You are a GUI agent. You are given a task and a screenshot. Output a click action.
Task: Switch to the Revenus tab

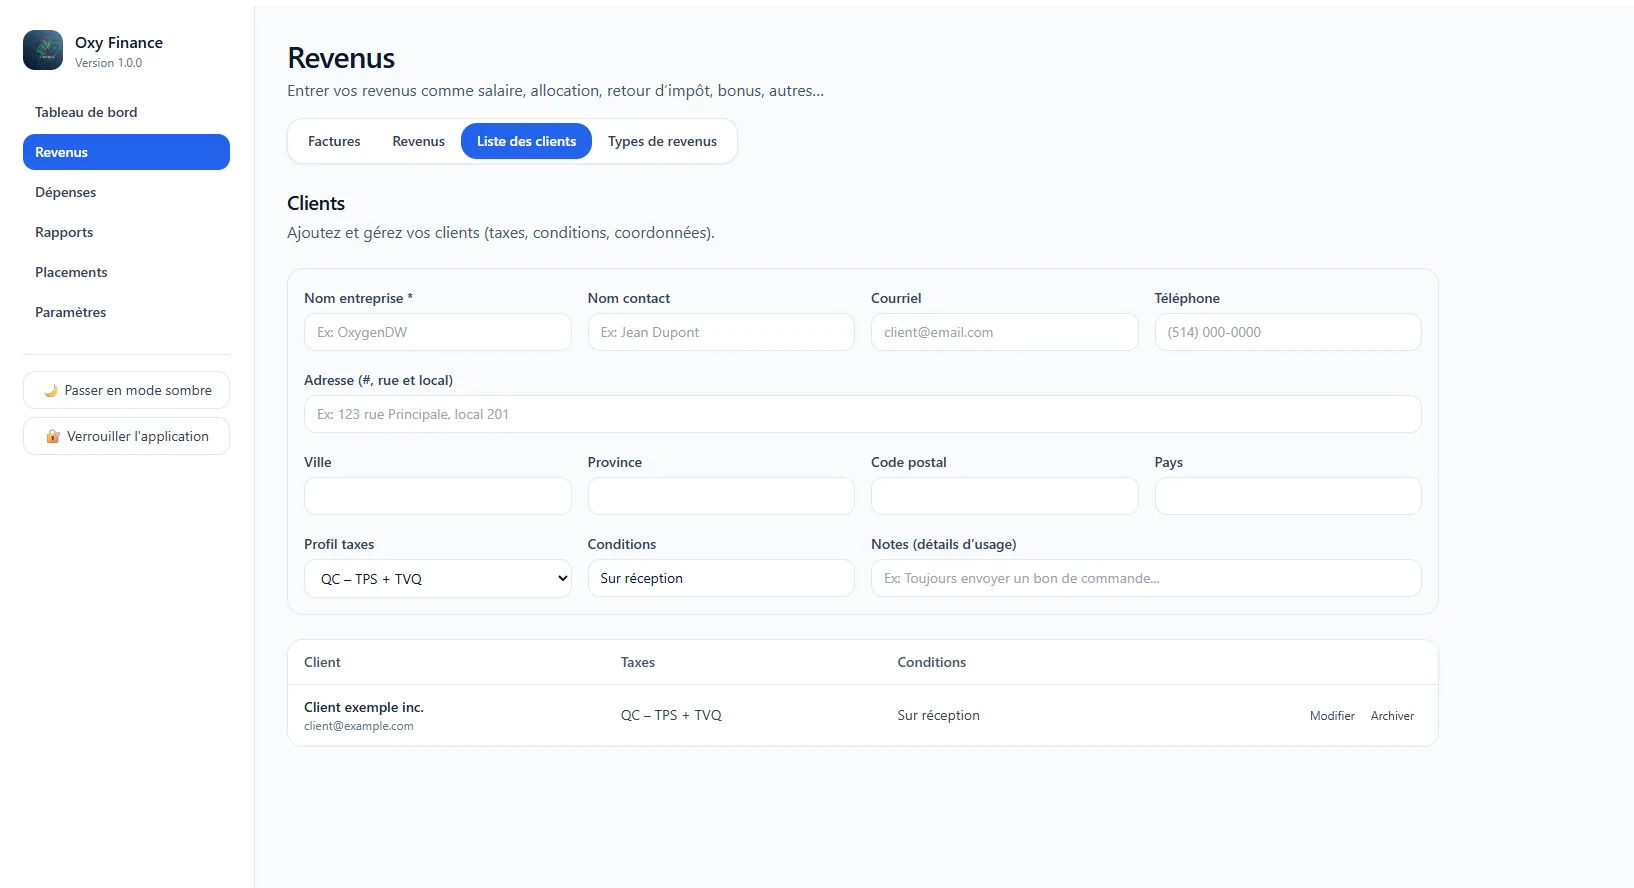(418, 141)
